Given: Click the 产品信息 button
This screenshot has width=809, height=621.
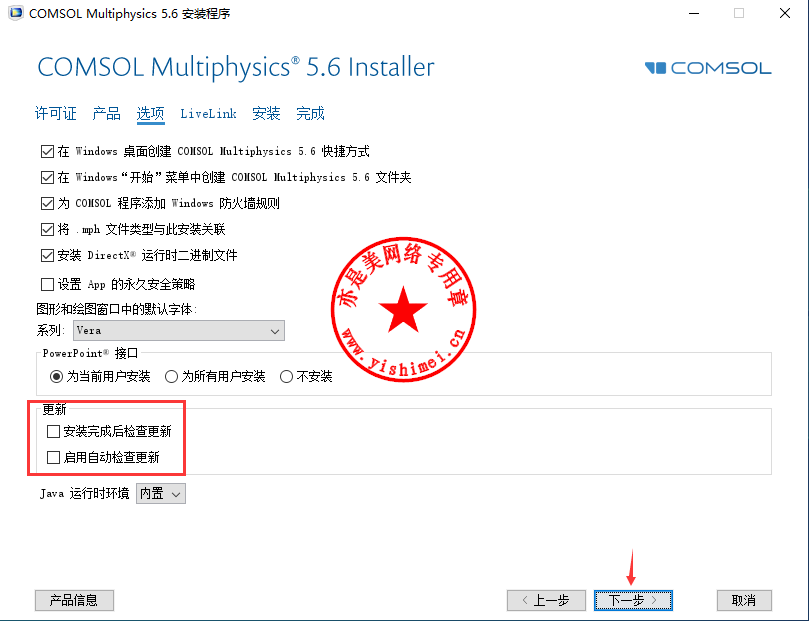Looking at the screenshot, I should click(x=74, y=600).
